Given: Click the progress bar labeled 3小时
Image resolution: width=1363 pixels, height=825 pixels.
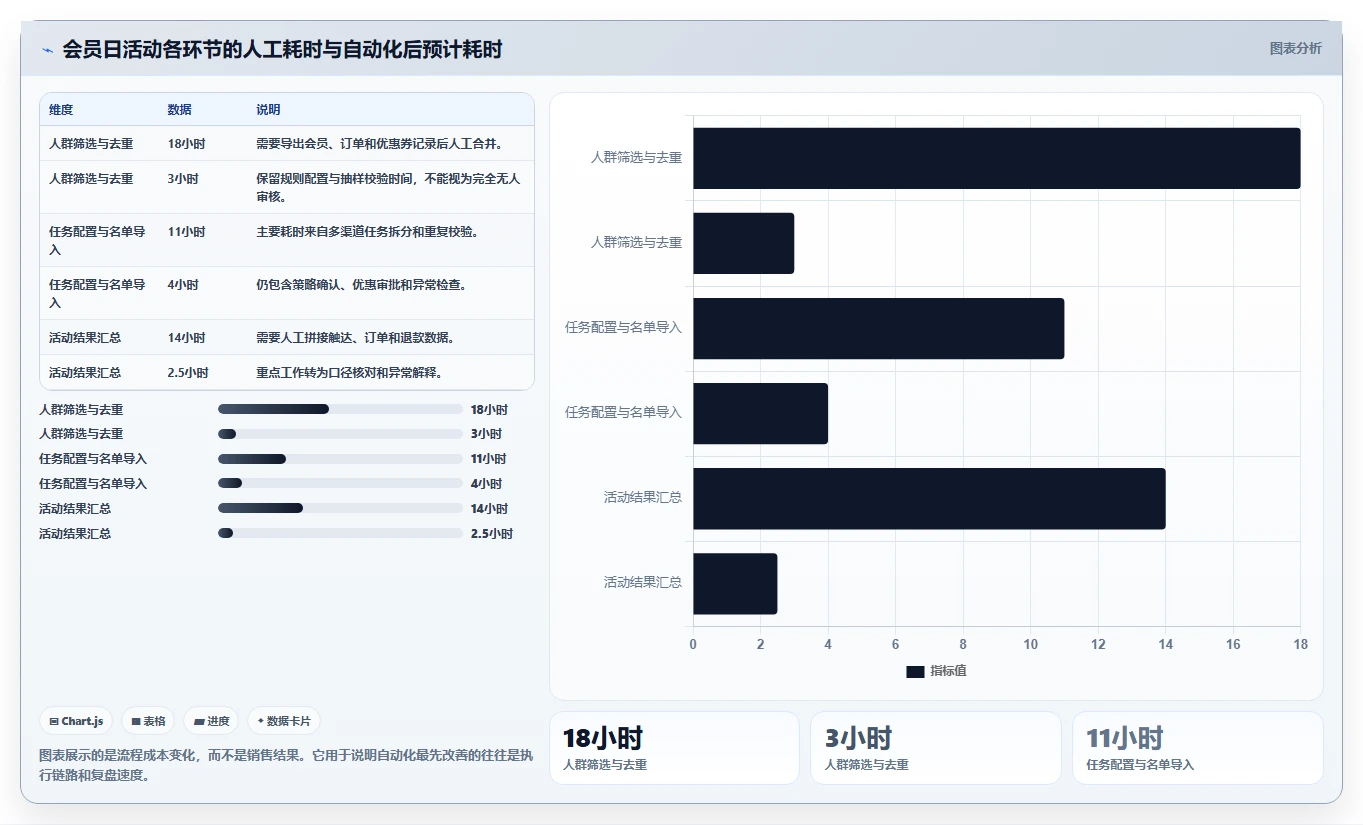Looking at the screenshot, I should (x=340, y=434).
